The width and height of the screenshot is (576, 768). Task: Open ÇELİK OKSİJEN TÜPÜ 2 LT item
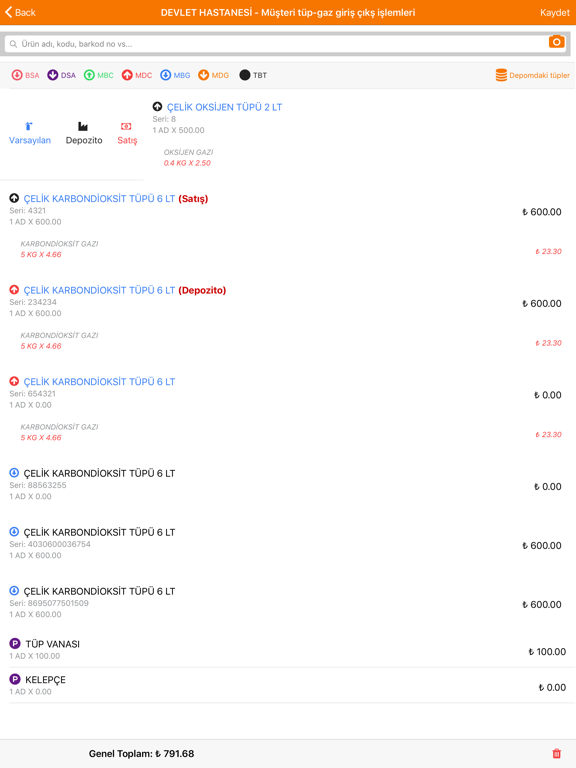pyautogui.click(x=224, y=107)
